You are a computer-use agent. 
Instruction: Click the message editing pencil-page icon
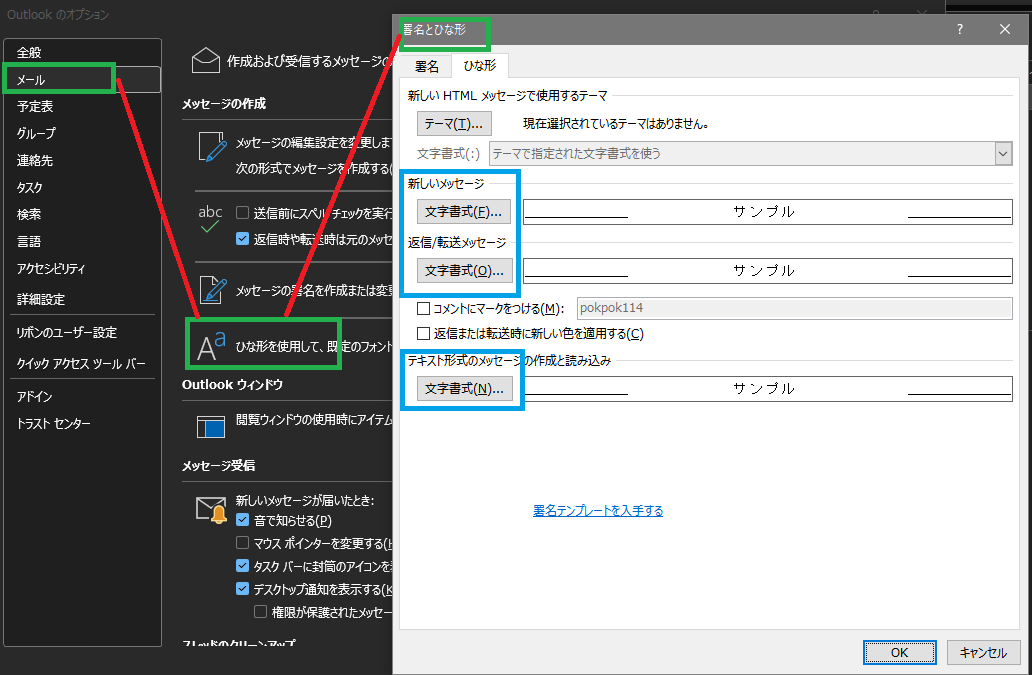point(212,147)
